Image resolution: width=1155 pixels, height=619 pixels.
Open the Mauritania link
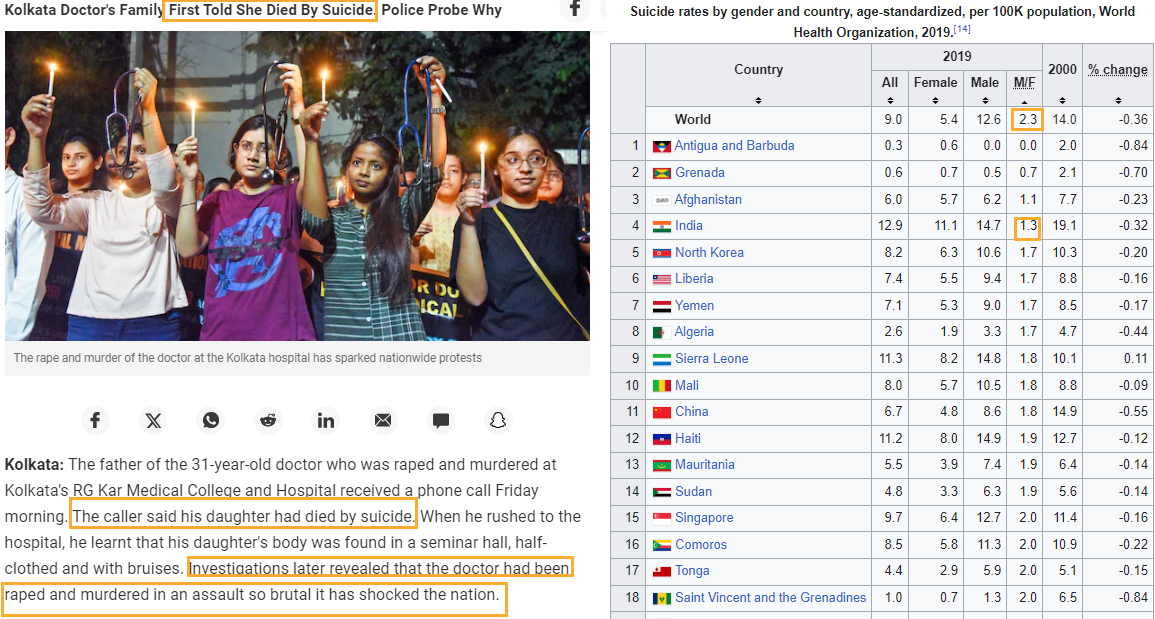click(x=705, y=465)
